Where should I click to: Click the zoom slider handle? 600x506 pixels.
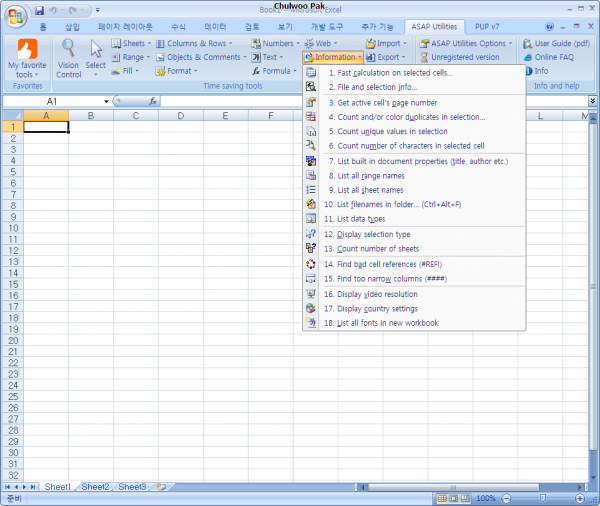coord(543,498)
